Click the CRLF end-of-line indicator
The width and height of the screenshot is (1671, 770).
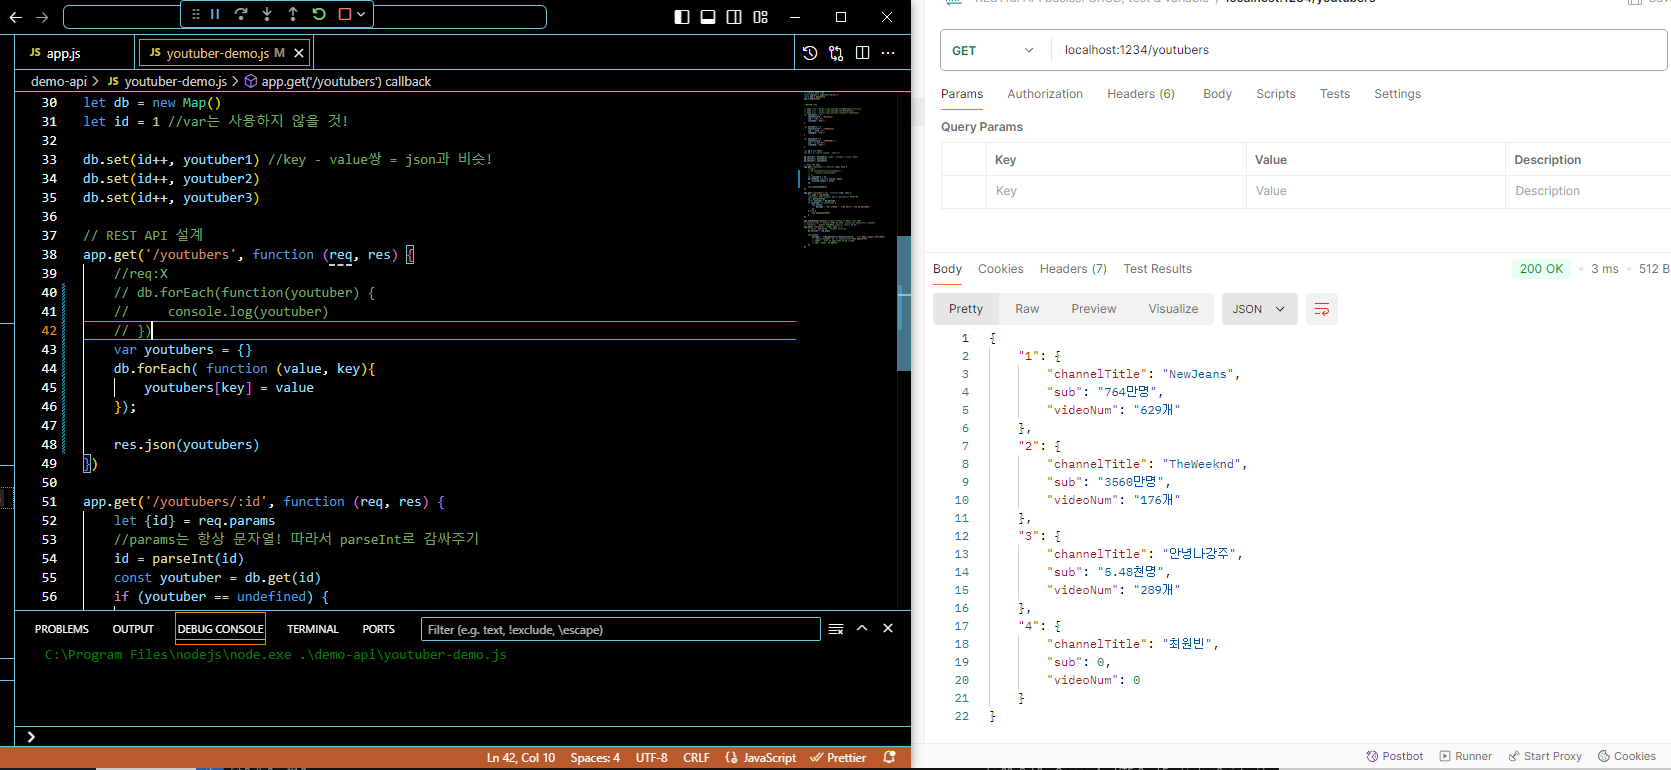tap(696, 758)
